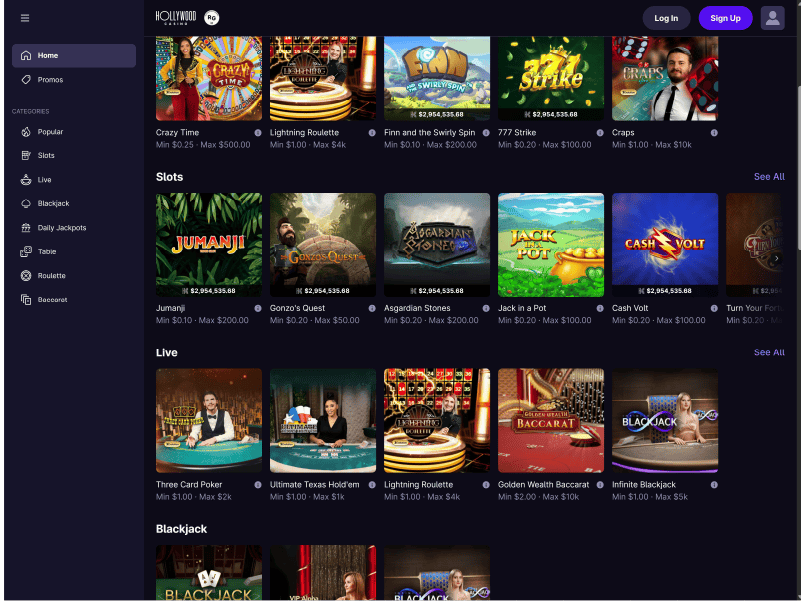The height and width of the screenshot is (601, 801).
Task: Open the Three Card Poker thumbnail
Action: click(x=209, y=421)
